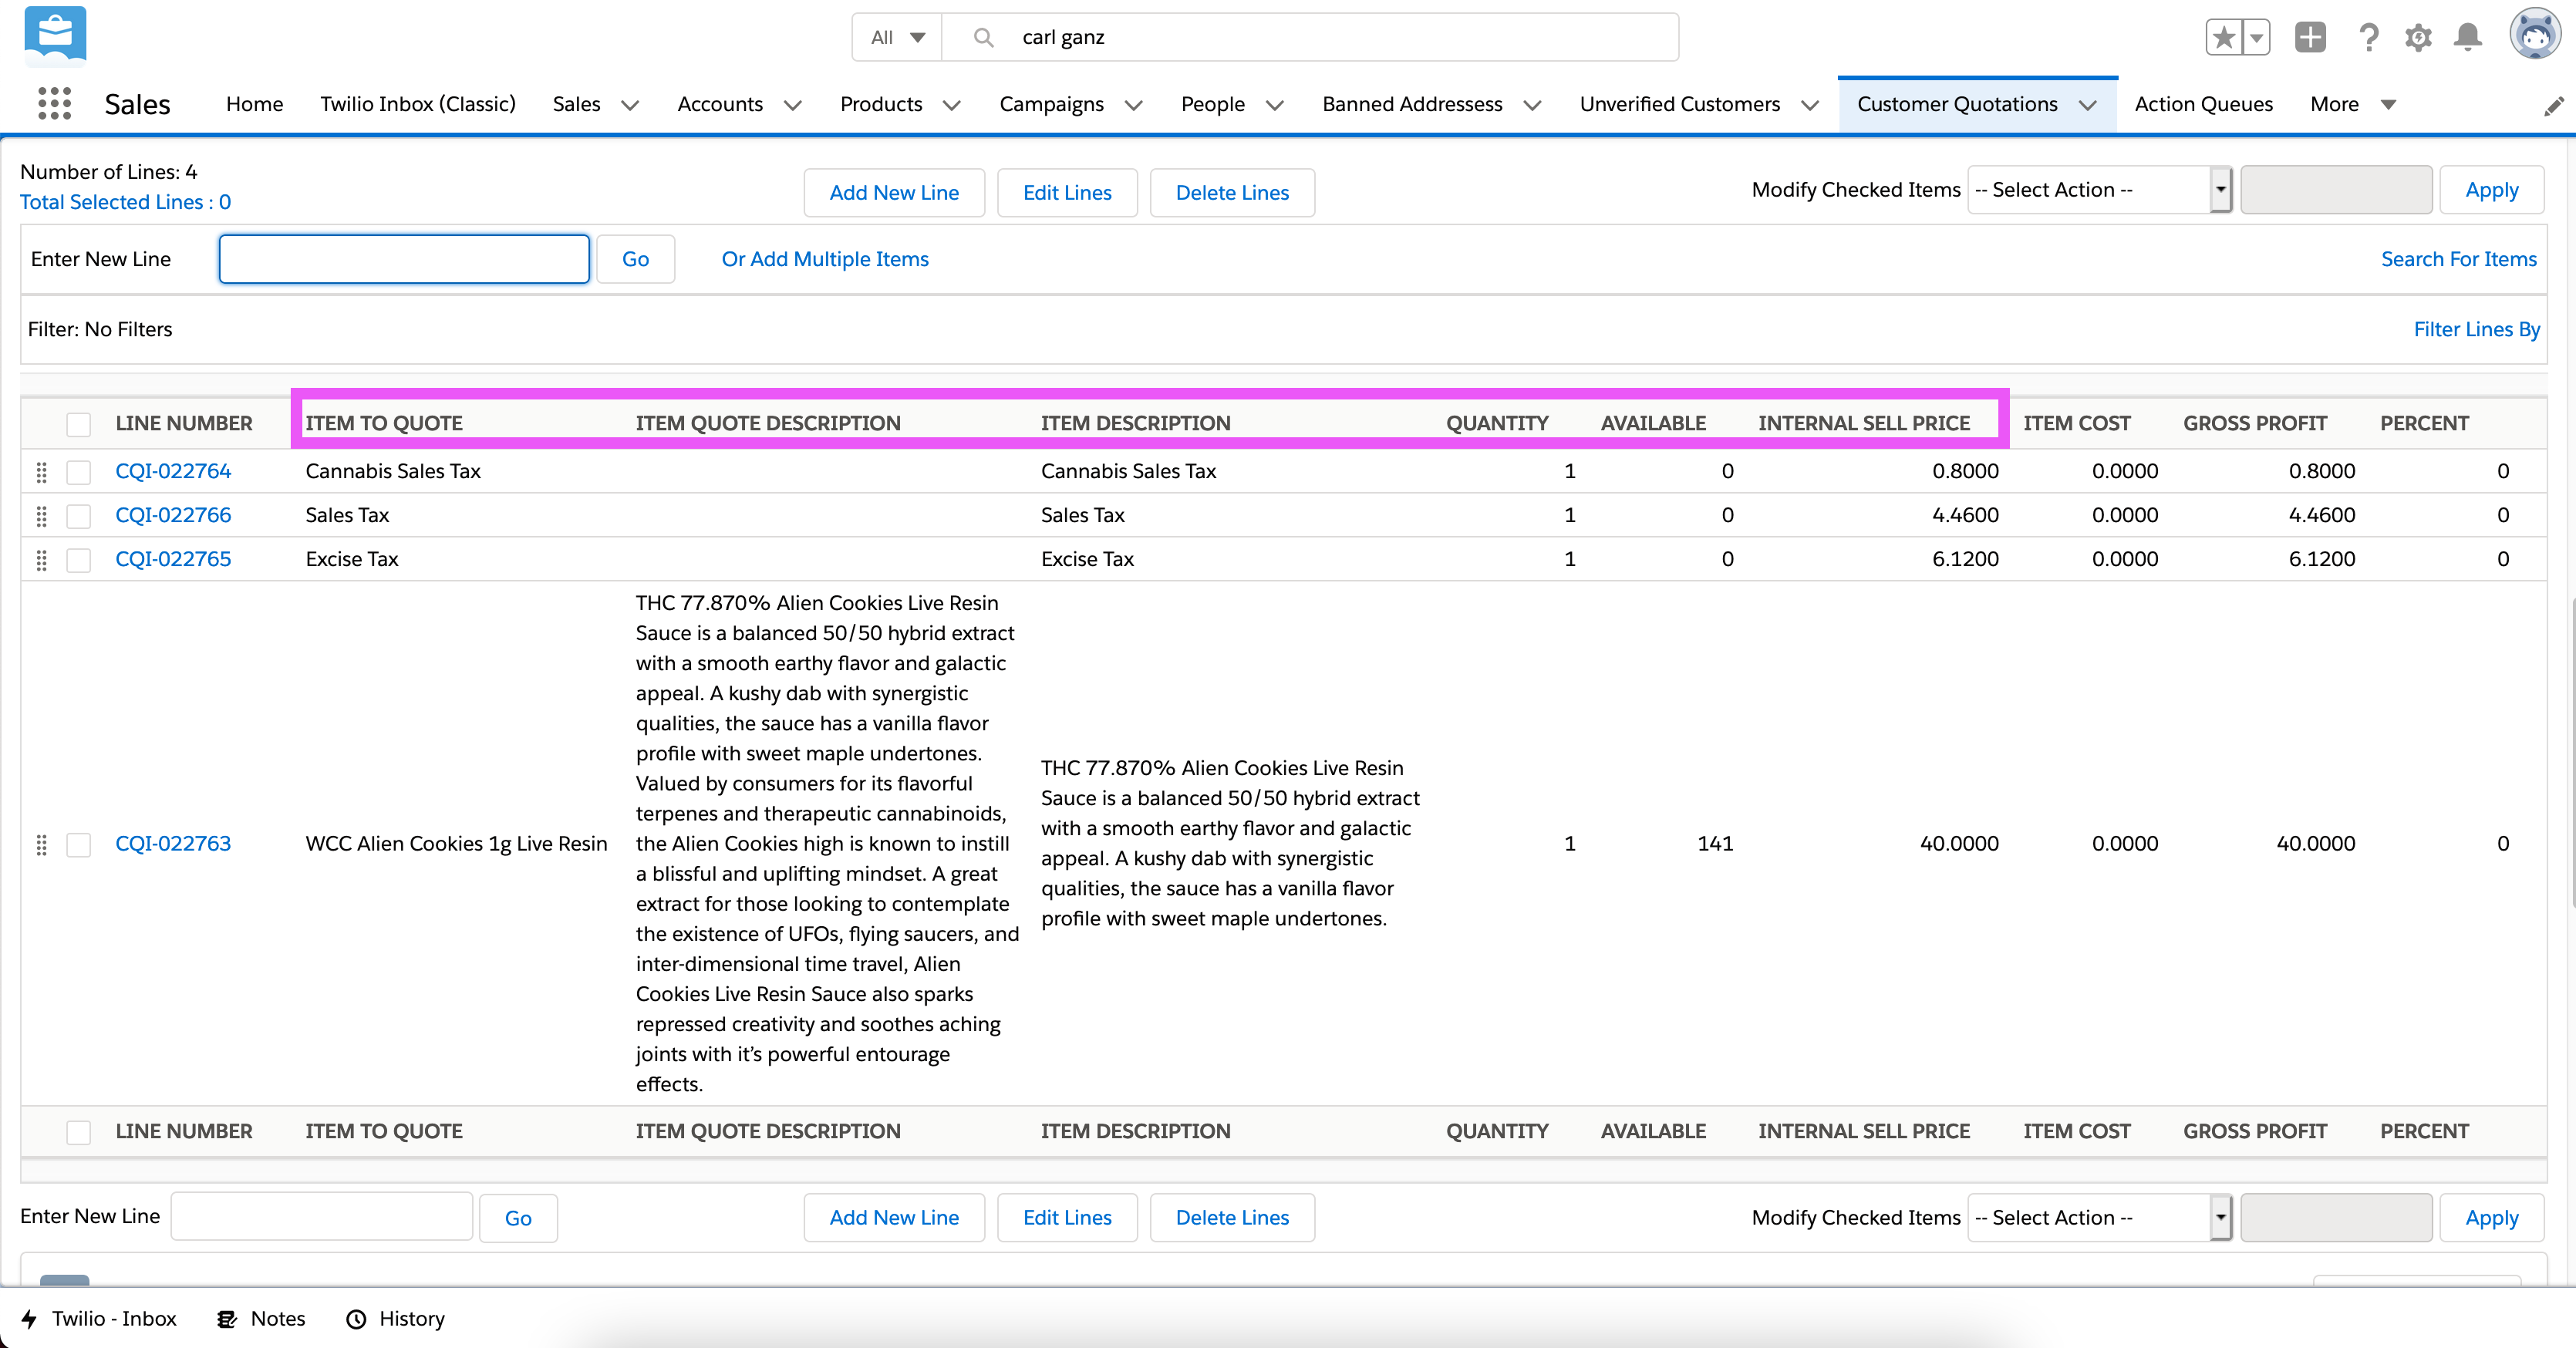The image size is (2576, 1348).
Task: Open the History utility bar item
Action: point(395,1318)
